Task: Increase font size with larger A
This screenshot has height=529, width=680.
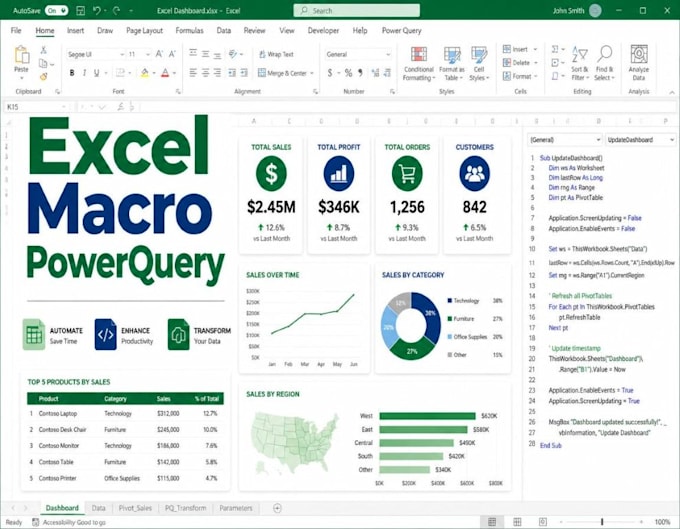Action: click(x=159, y=54)
